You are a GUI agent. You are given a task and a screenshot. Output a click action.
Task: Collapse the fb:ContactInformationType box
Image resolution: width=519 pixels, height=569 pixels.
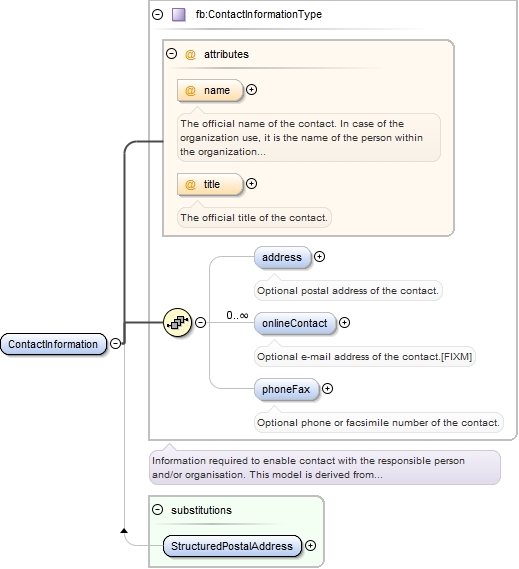tap(158, 15)
